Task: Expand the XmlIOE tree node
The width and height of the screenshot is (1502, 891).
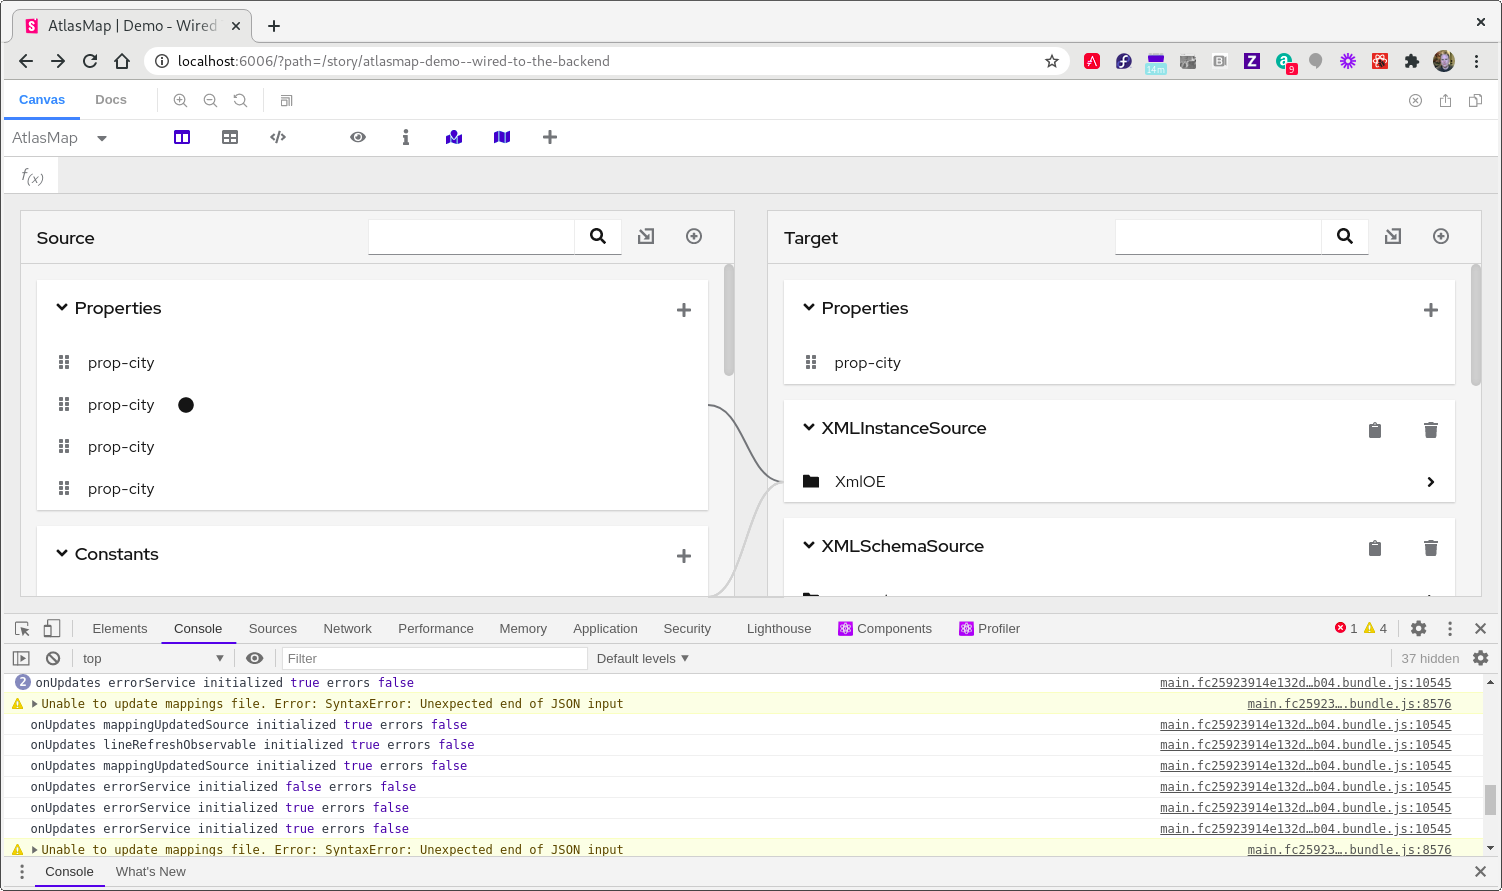Action: pos(1430,481)
